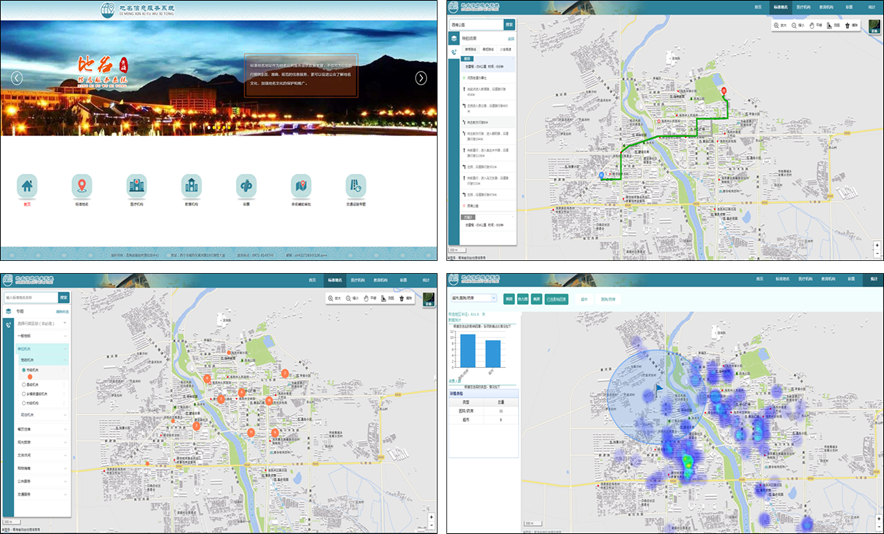
Task: Open the hospital building icon on home page
Action: click(x=136, y=186)
